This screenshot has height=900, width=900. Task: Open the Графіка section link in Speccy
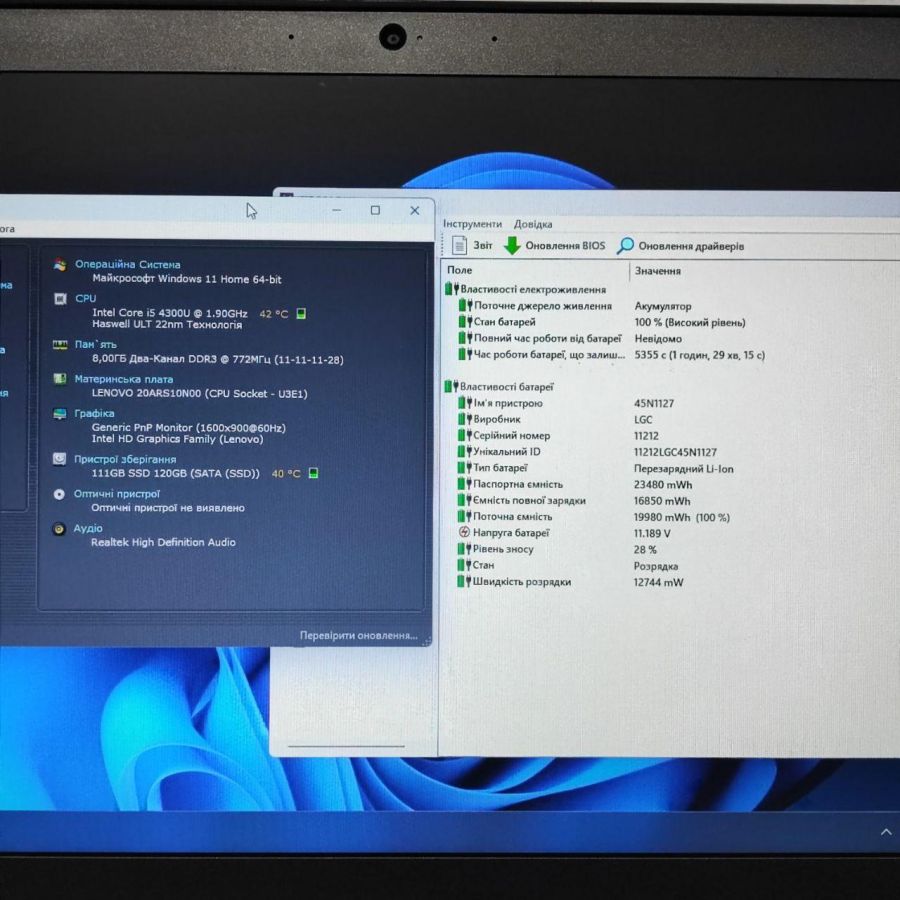(x=94, y=413)
